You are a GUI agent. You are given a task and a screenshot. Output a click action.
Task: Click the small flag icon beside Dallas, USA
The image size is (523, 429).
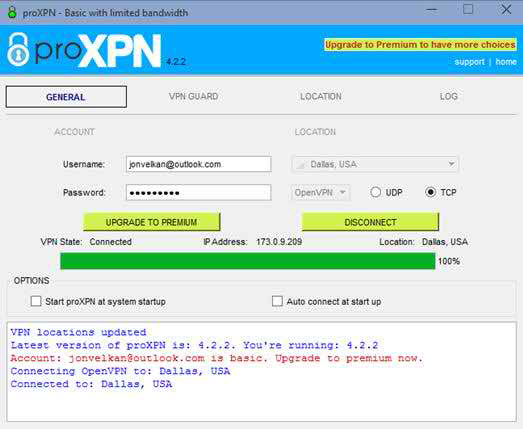click(301, 164)
